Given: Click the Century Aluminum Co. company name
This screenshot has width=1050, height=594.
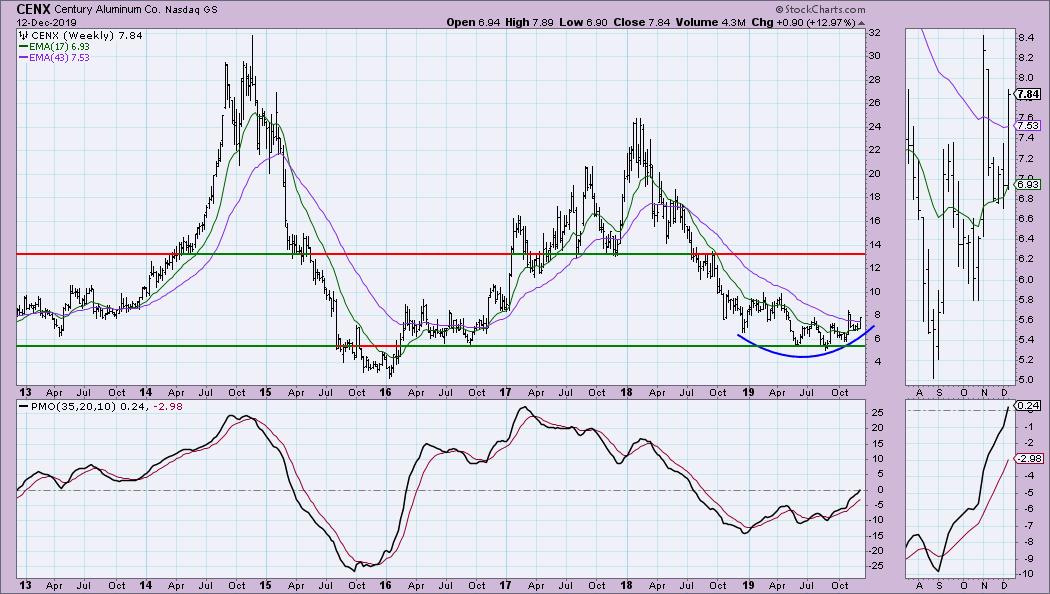Looking at the screenshot, I should (108, 10).
